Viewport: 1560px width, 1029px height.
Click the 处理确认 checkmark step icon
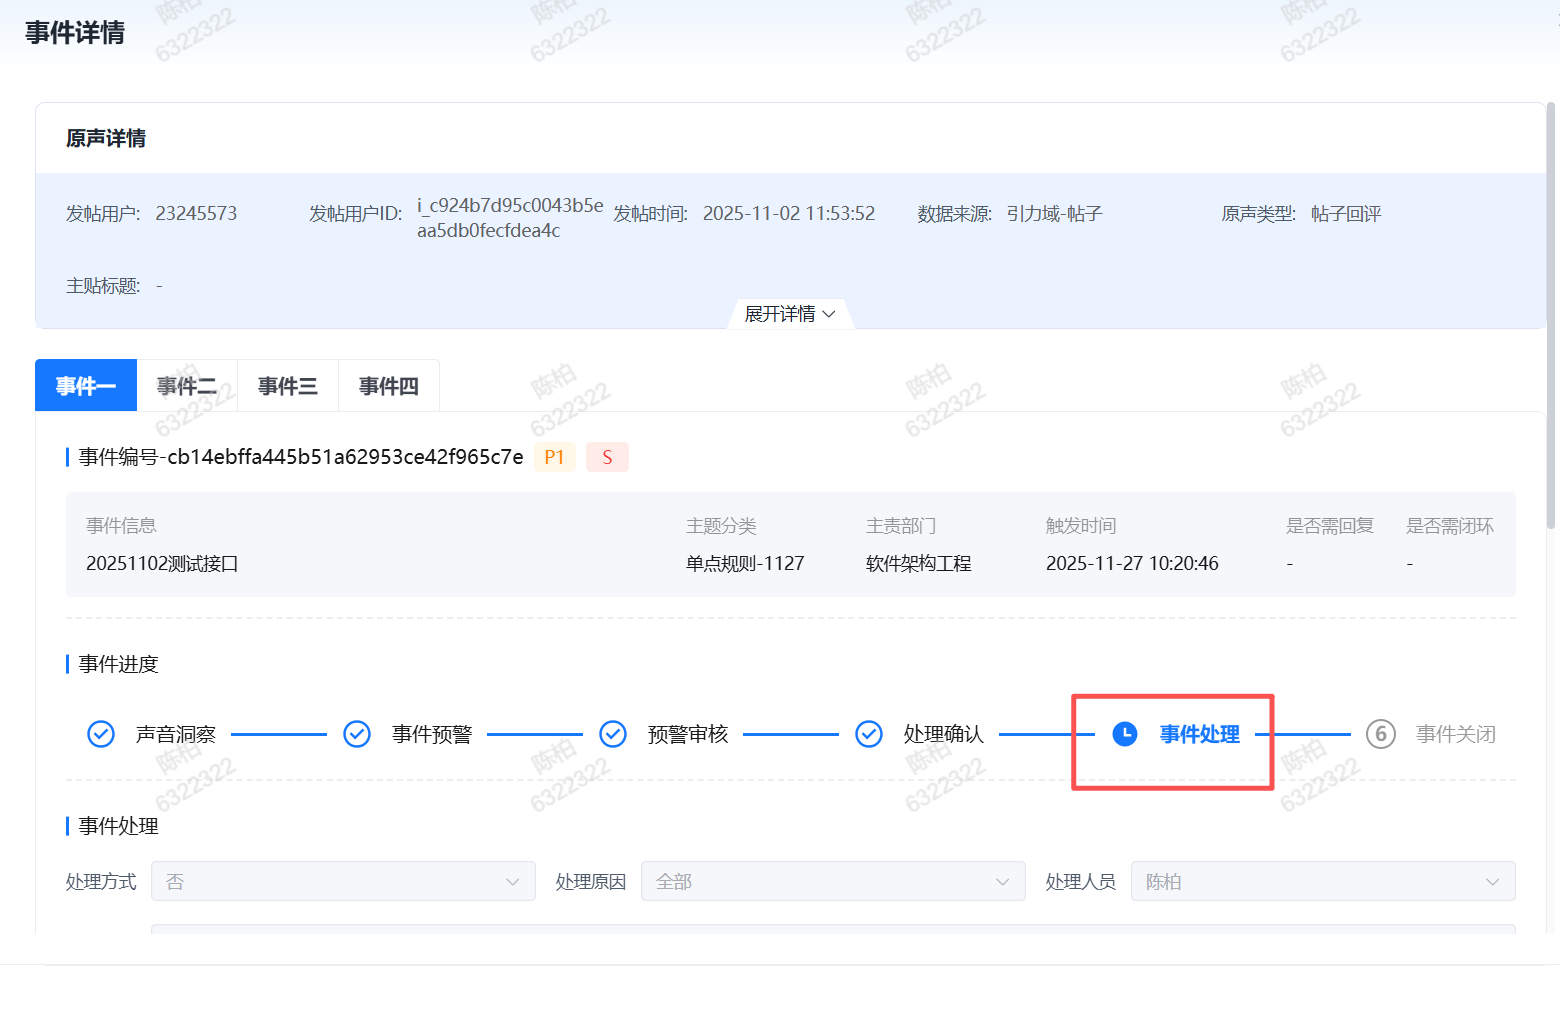pos(869,734)
